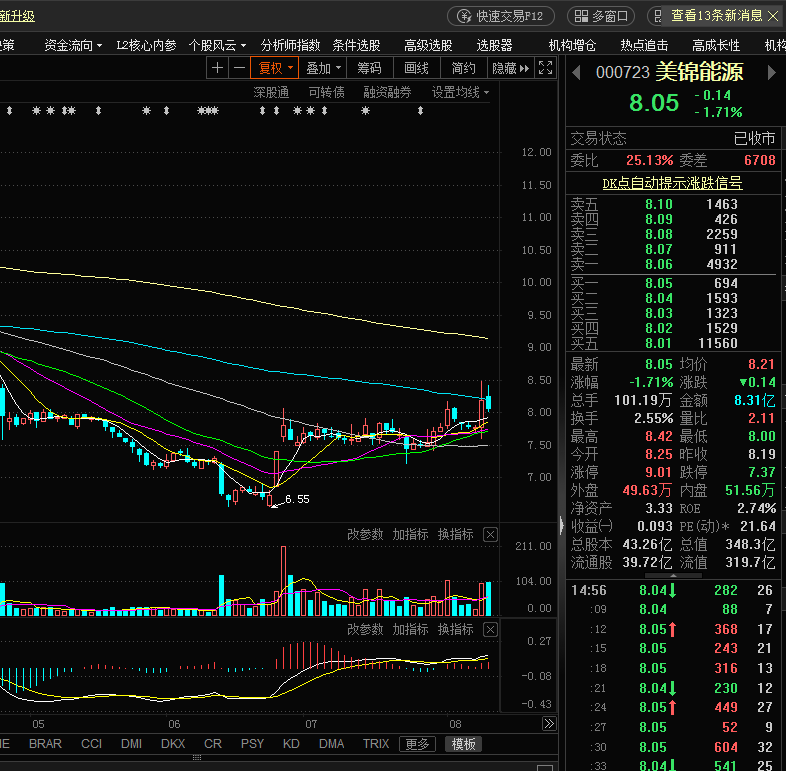The height and width of the screenshot is (771, 786).
Task: Select 画线 drawing tool
Action: 416,68
